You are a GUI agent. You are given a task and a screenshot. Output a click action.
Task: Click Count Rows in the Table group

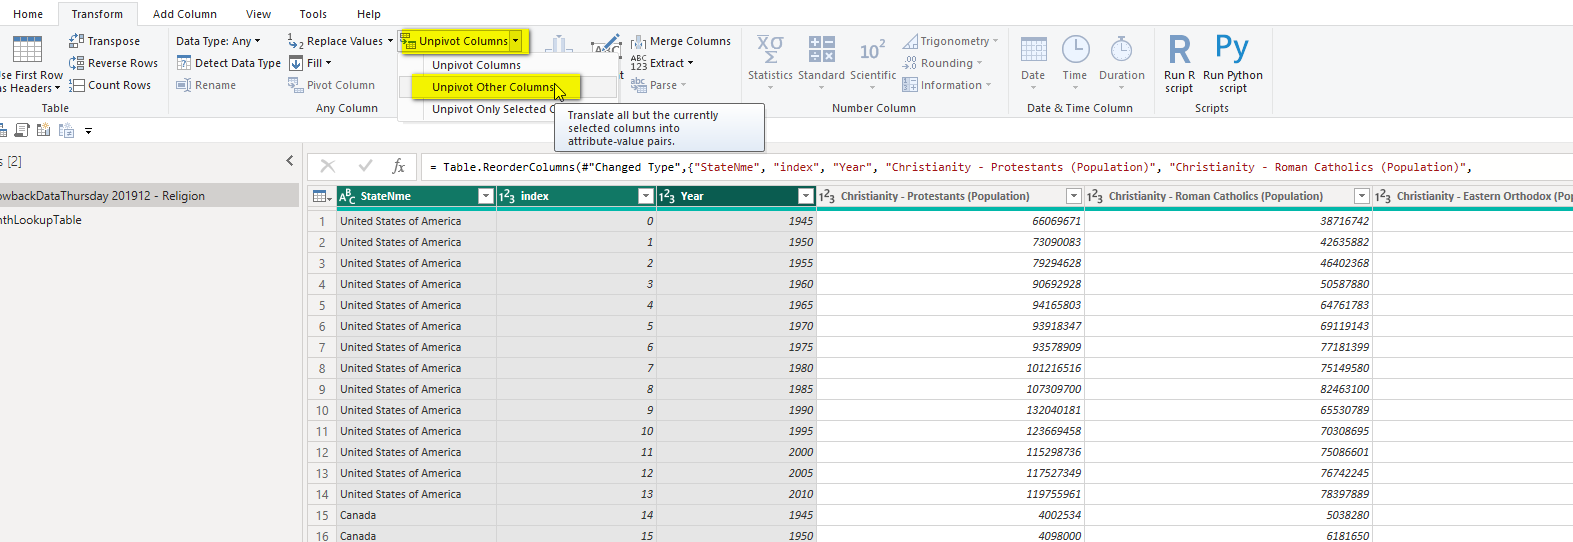click(110, 85)
